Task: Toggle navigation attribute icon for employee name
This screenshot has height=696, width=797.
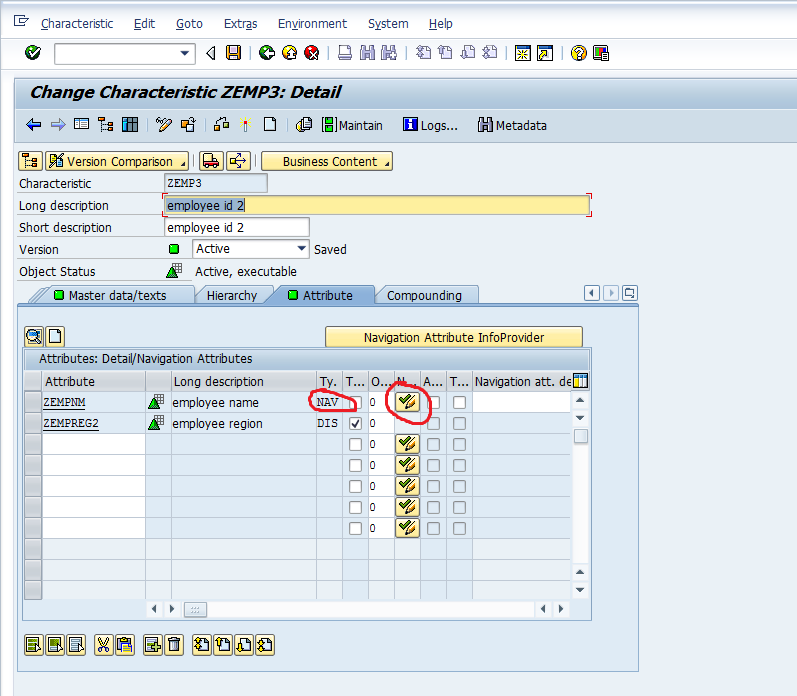Action: 407,402
